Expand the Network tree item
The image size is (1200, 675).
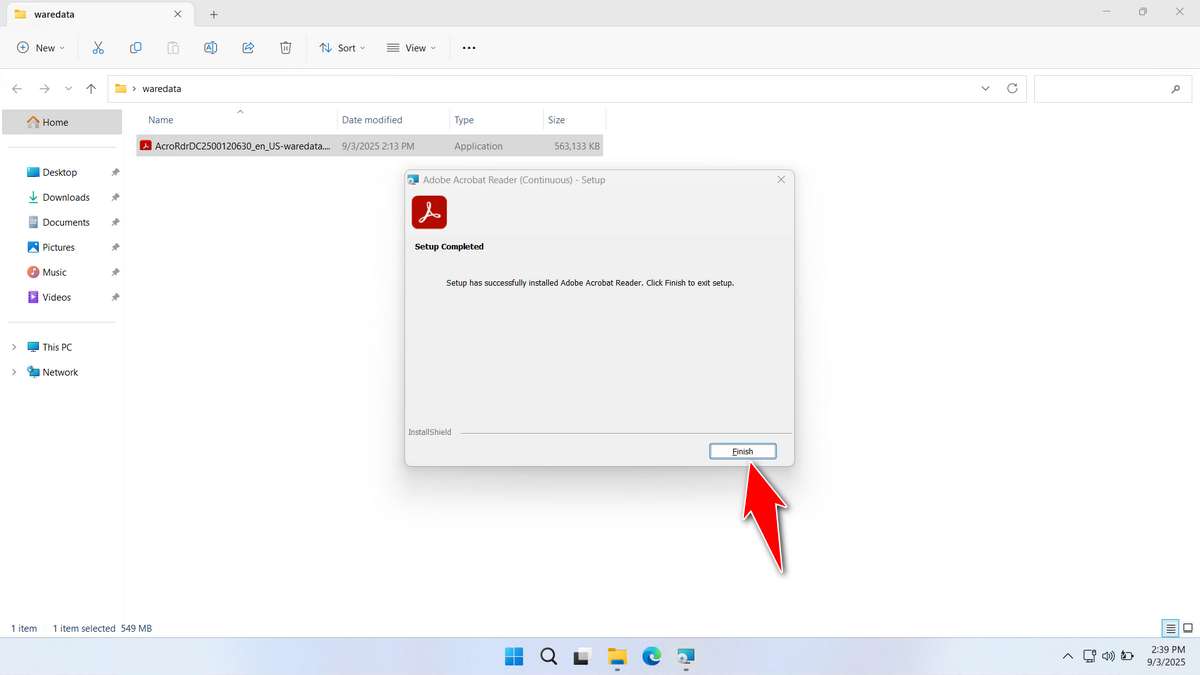13,372
